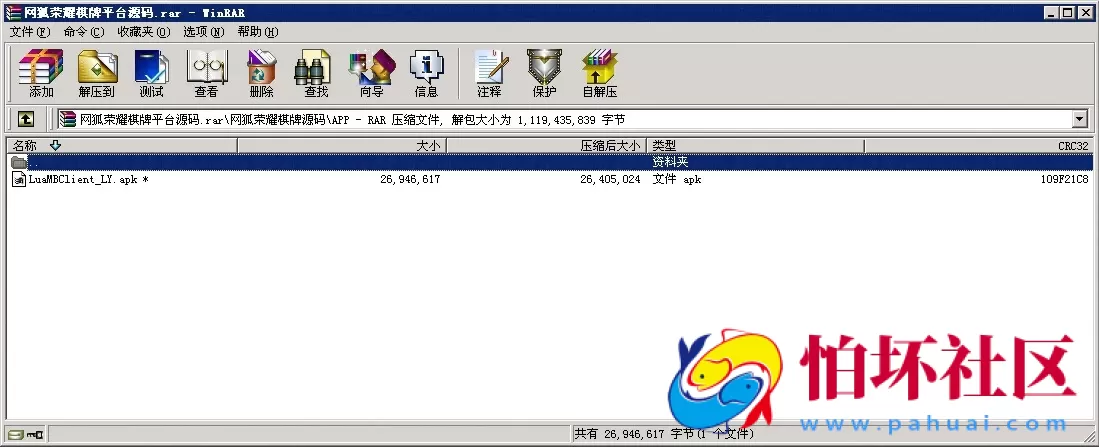Select the parent folder ".." row

[x=36, y=162]
